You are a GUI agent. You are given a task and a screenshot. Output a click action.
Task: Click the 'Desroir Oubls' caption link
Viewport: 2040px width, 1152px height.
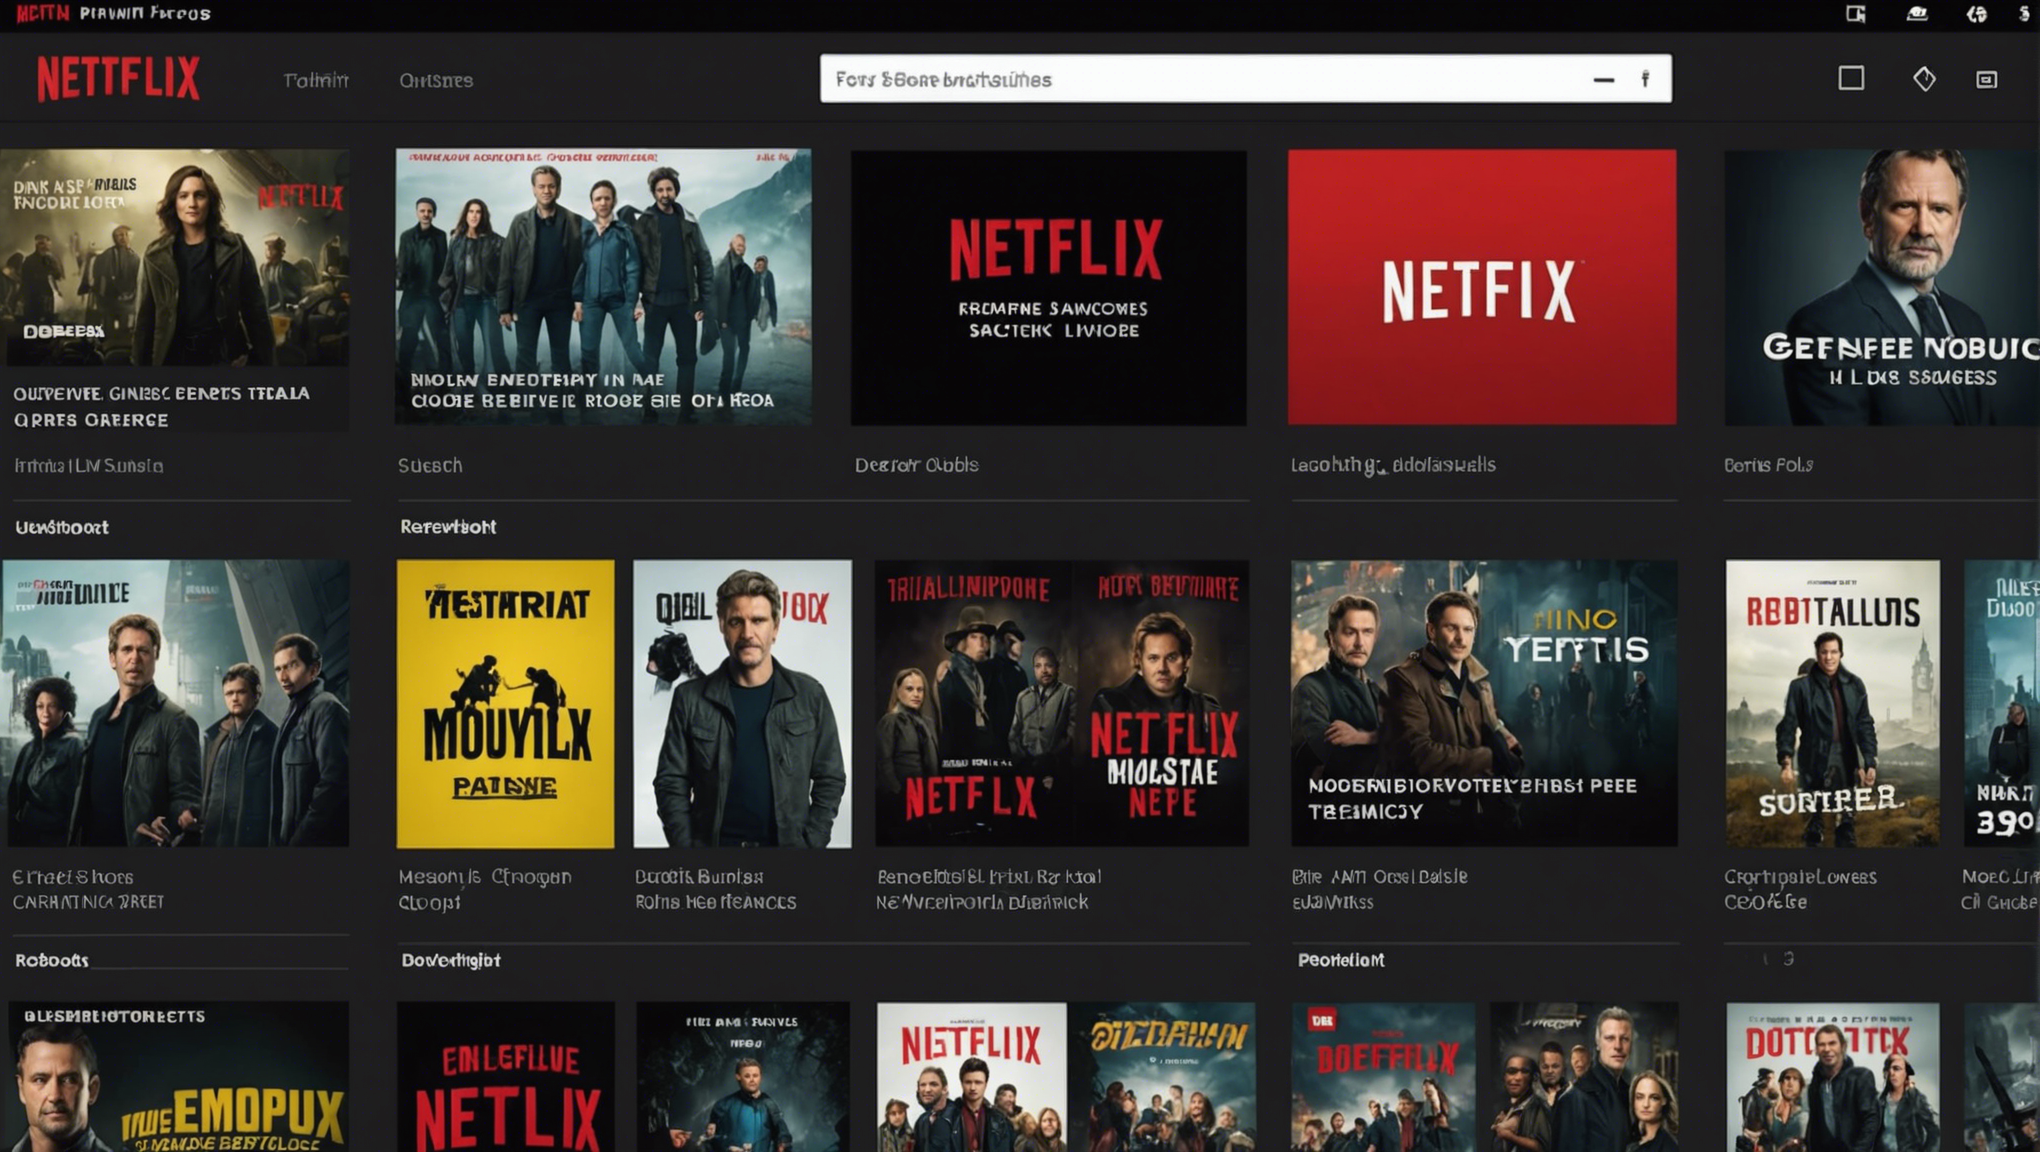click(916, 465)
